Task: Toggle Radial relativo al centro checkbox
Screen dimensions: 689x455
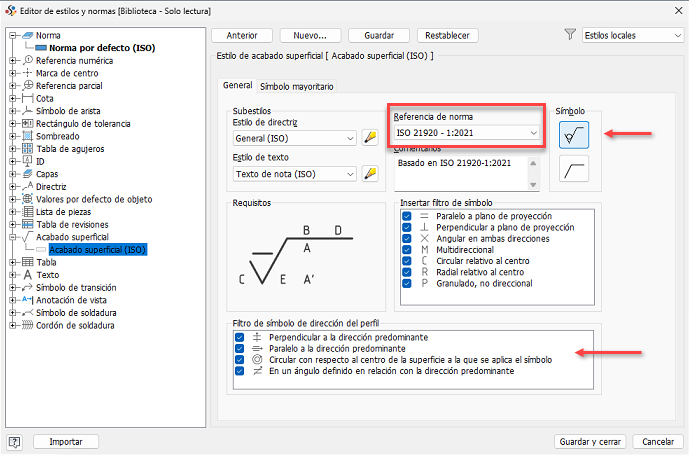Action: pyautogui.click(x=407, y=272)
